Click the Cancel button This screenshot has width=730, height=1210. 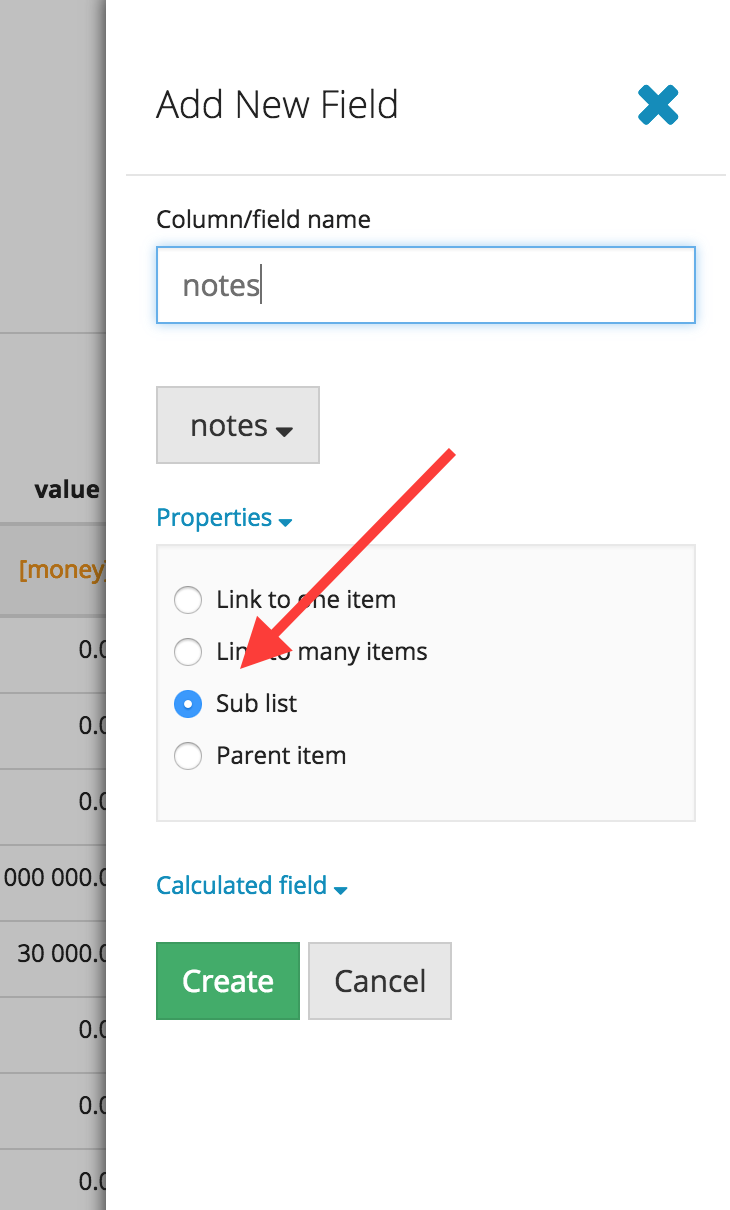380,981
